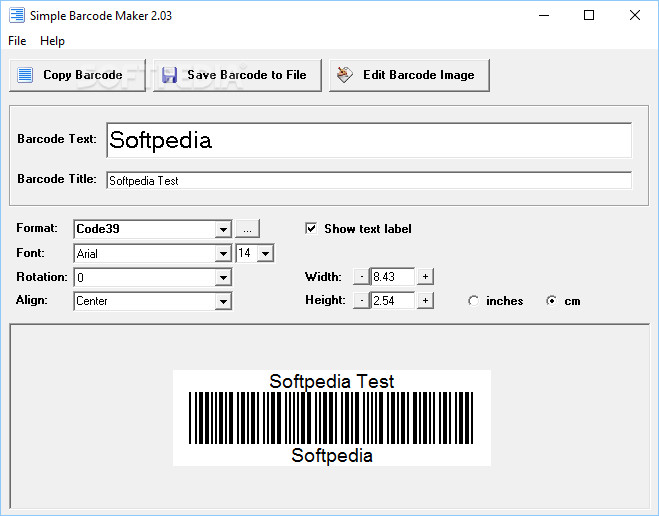Decrease Height with the minus button
Image resolution: width=659 pixels, height=516 pixels.
tap(361, 300)
